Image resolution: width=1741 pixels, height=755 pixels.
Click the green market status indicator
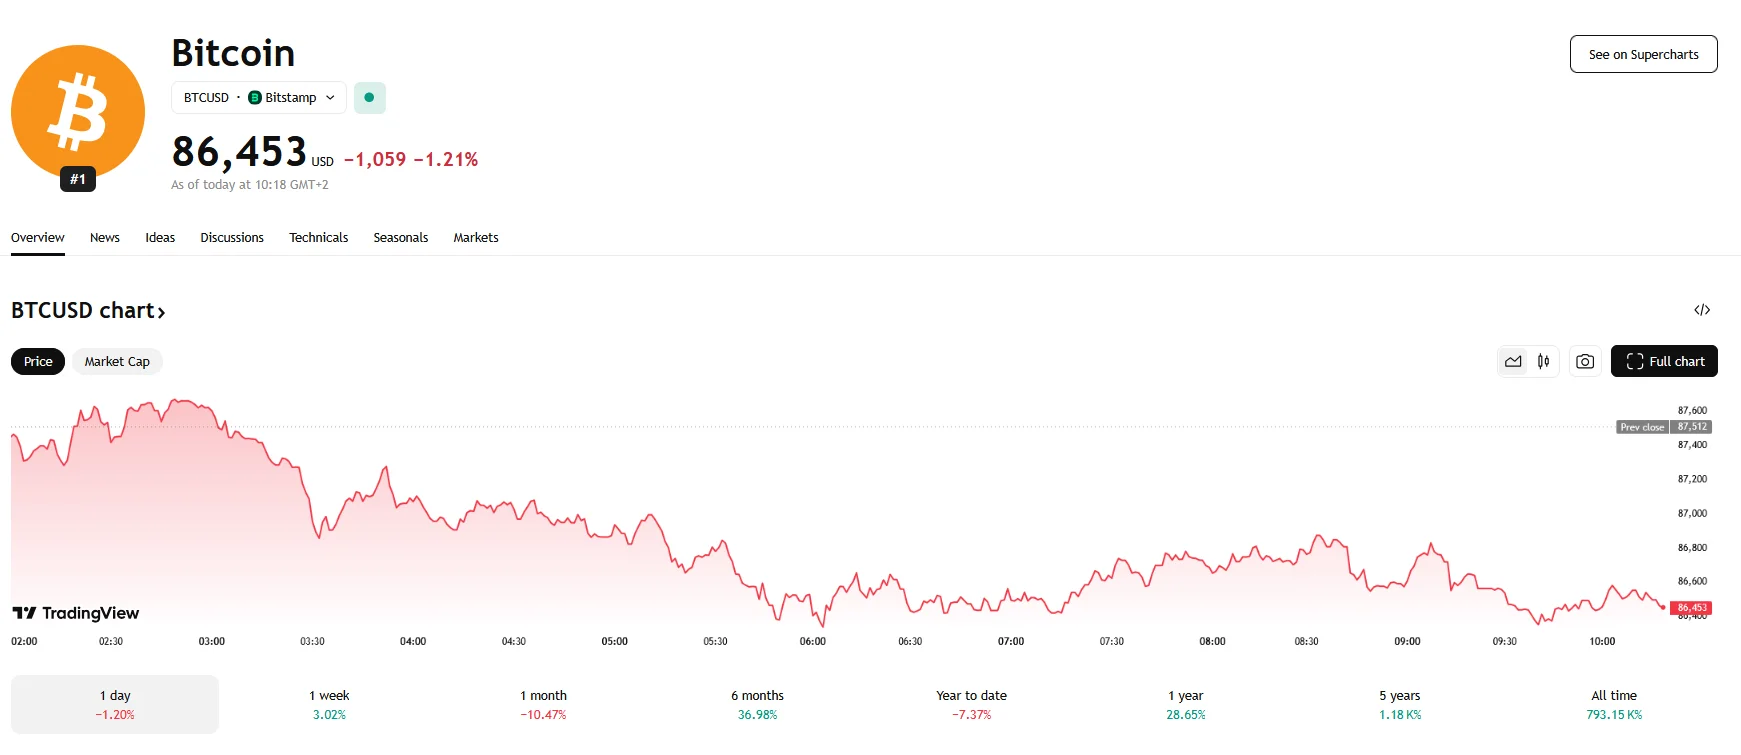click(x=370, y=98)
